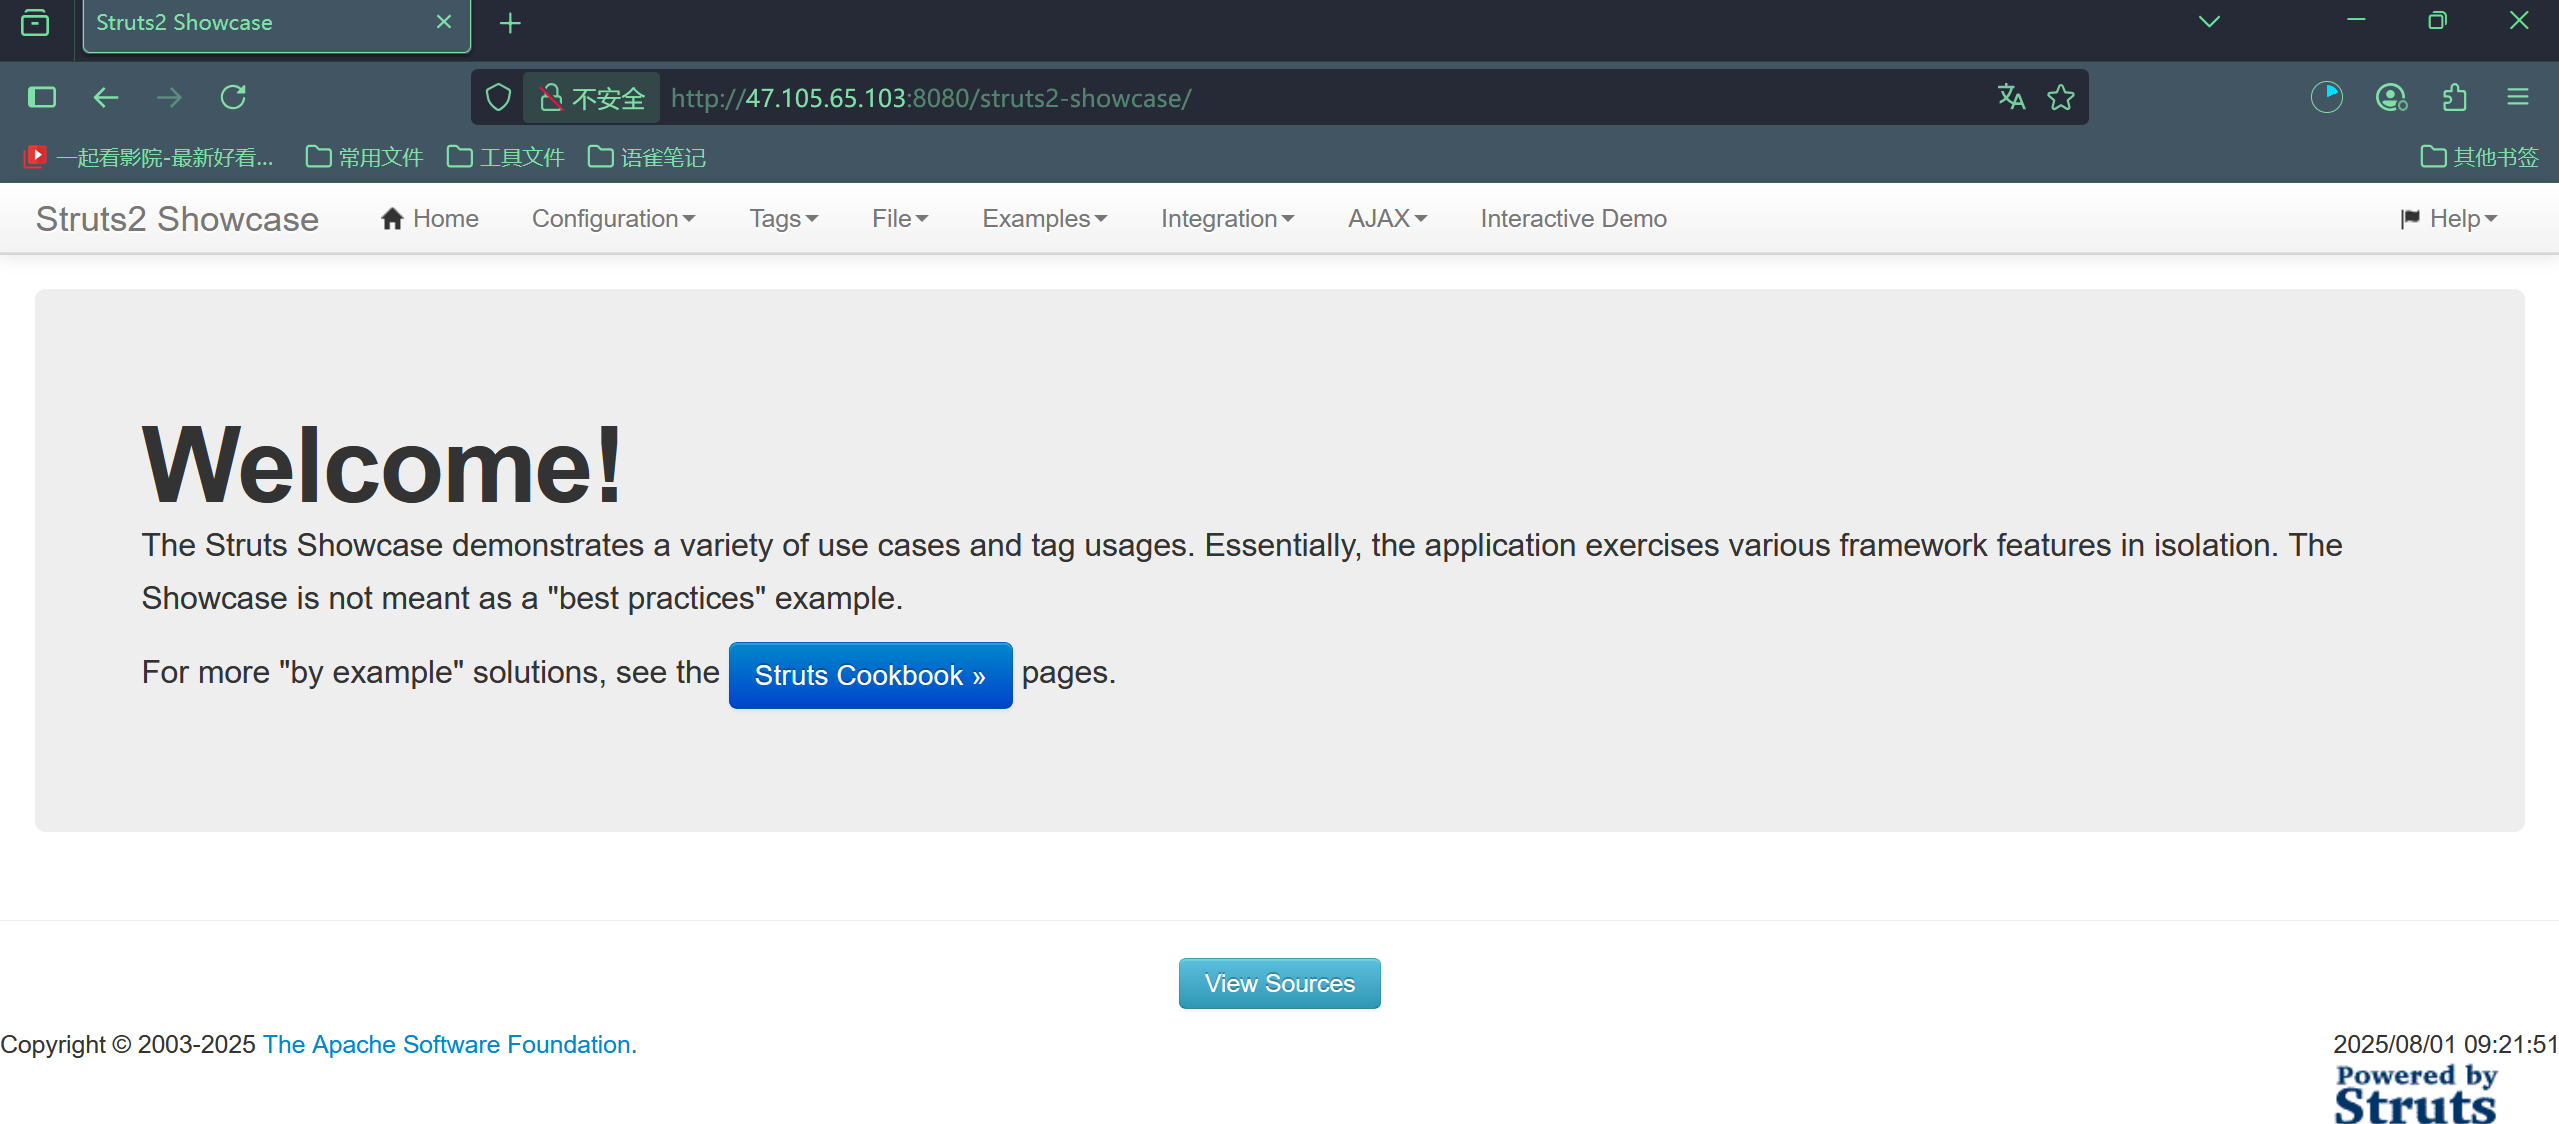The image size is (2559, 1124).
Task: Open the extensions puzzle icon
Action: tap(2455, 97)
